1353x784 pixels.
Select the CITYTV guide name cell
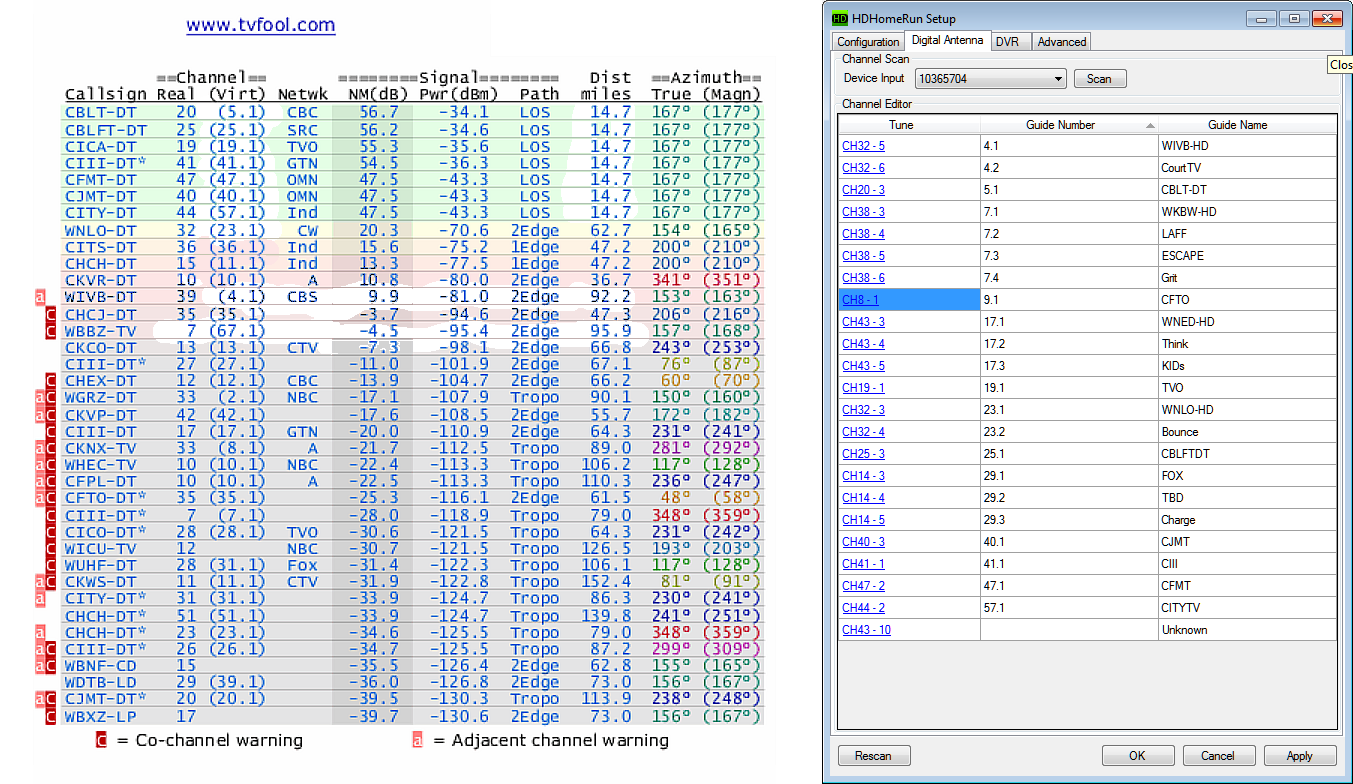click(x=1247, y=608)
